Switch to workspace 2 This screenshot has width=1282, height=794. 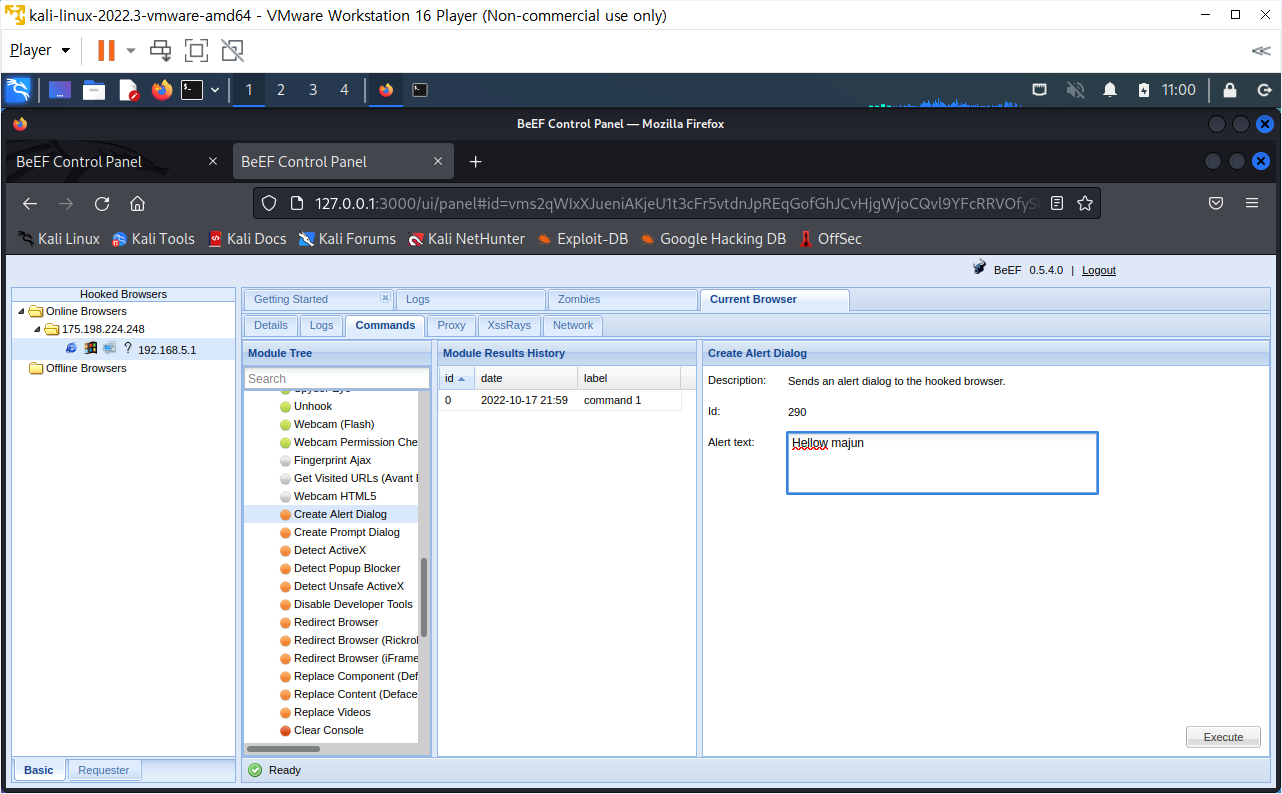tap(281, 90)
